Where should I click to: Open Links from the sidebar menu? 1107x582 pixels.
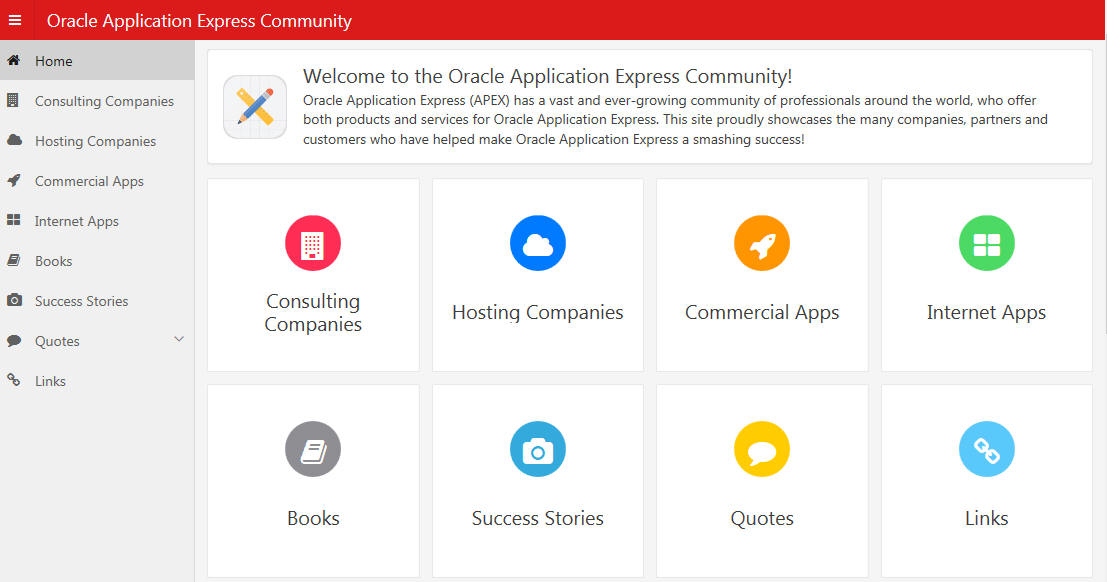coord(97,381)
